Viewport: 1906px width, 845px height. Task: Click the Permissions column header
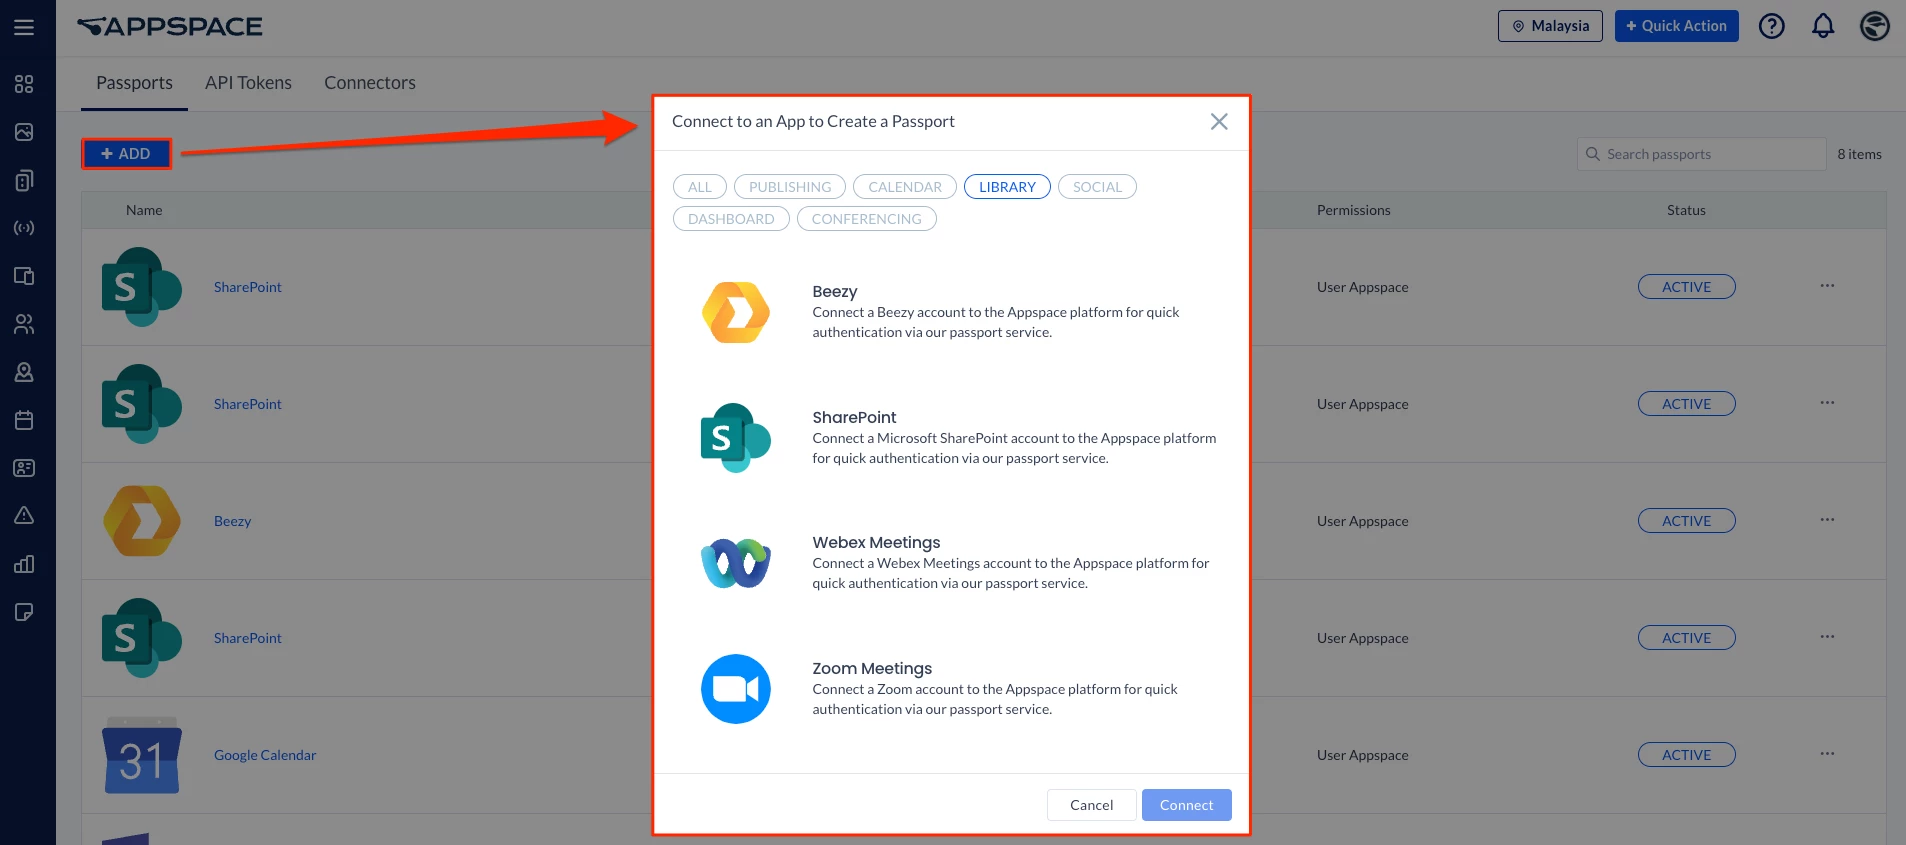[1353, 210]
